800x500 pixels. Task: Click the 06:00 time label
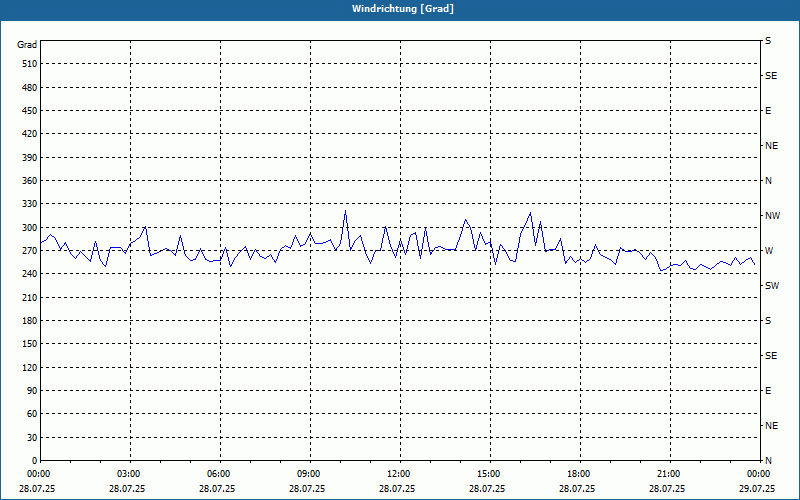[218, 474]
